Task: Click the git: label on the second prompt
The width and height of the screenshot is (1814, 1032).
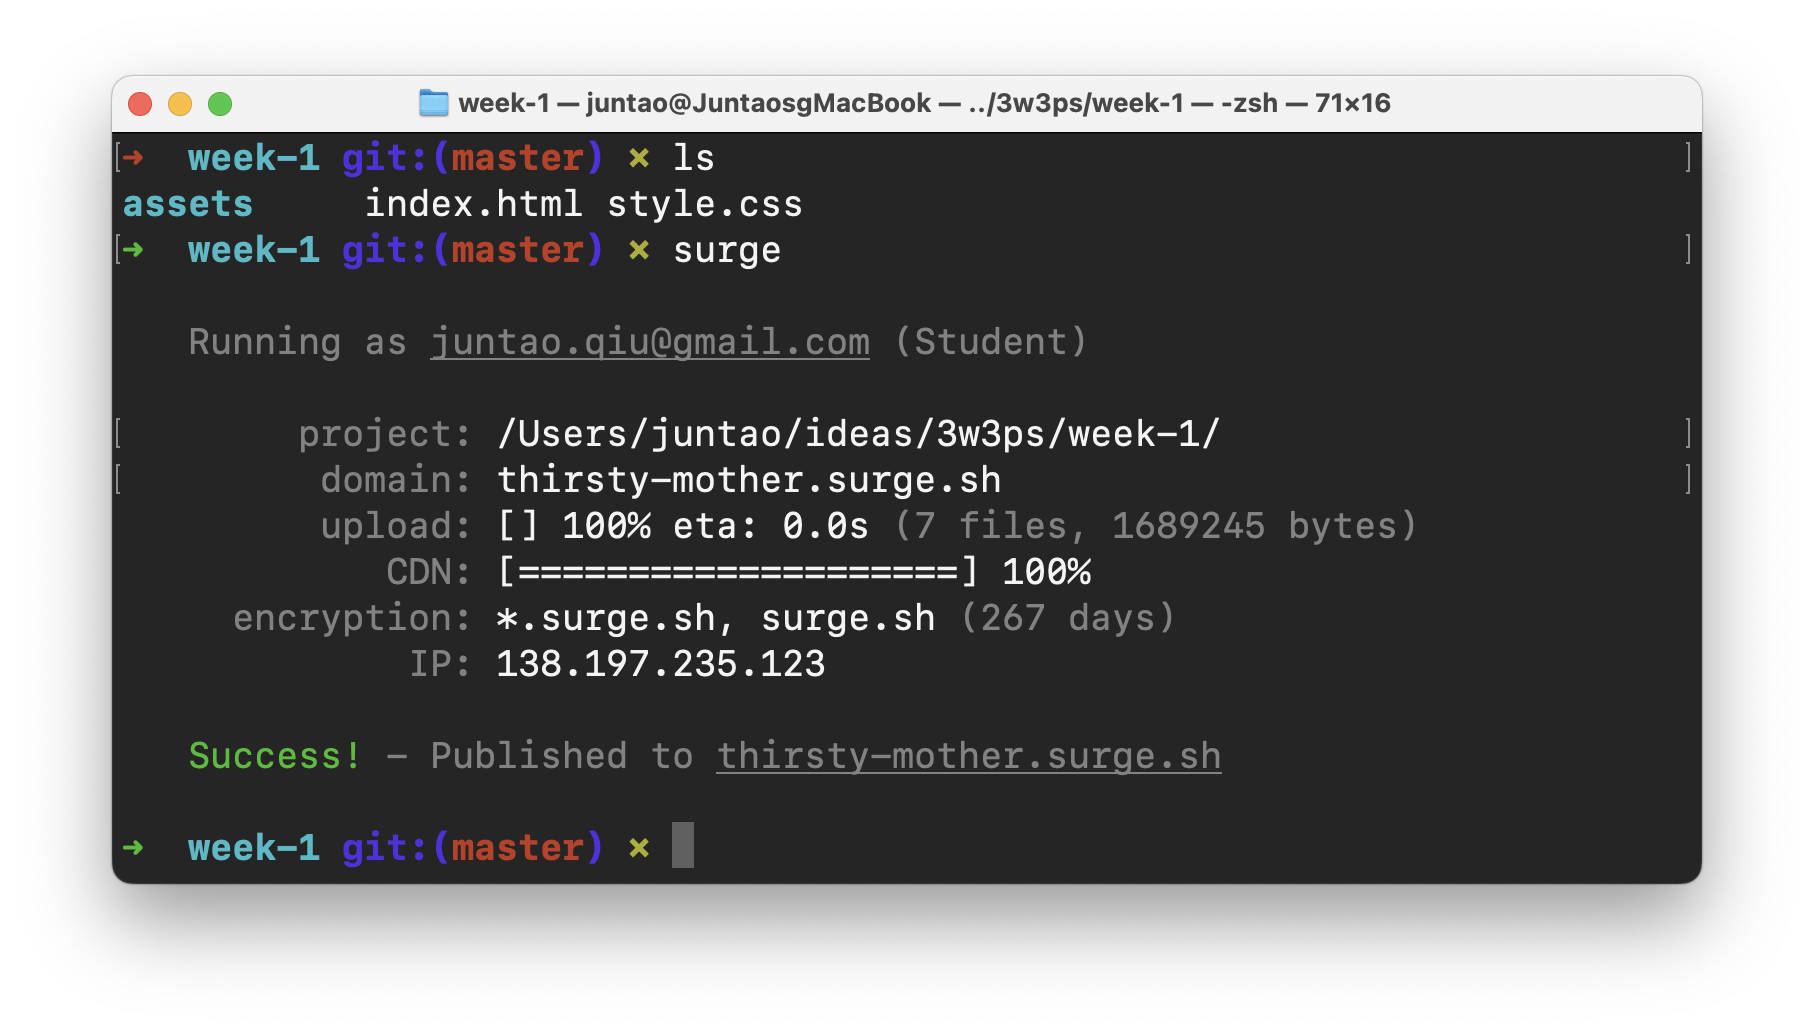Action: 384,250
